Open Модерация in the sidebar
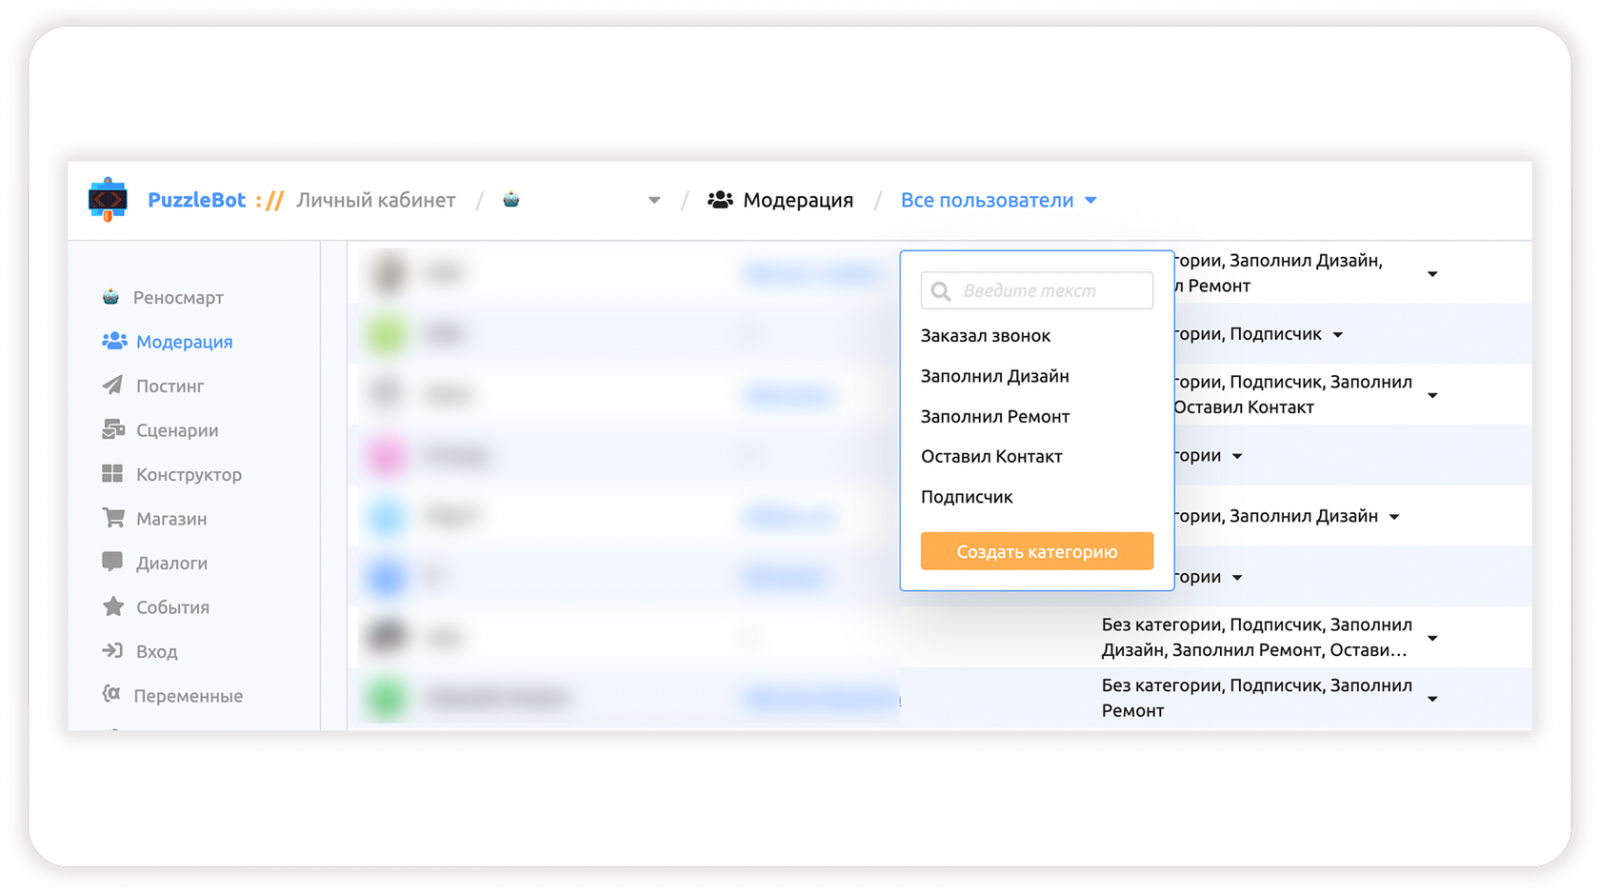This screenshot has width=1600, height=892. [184, 342]
